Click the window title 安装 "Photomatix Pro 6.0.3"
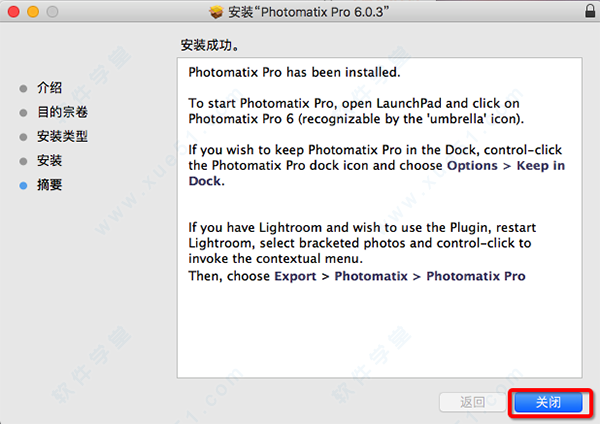Viewport: 600px width, 424px height. tap(309, 14)
